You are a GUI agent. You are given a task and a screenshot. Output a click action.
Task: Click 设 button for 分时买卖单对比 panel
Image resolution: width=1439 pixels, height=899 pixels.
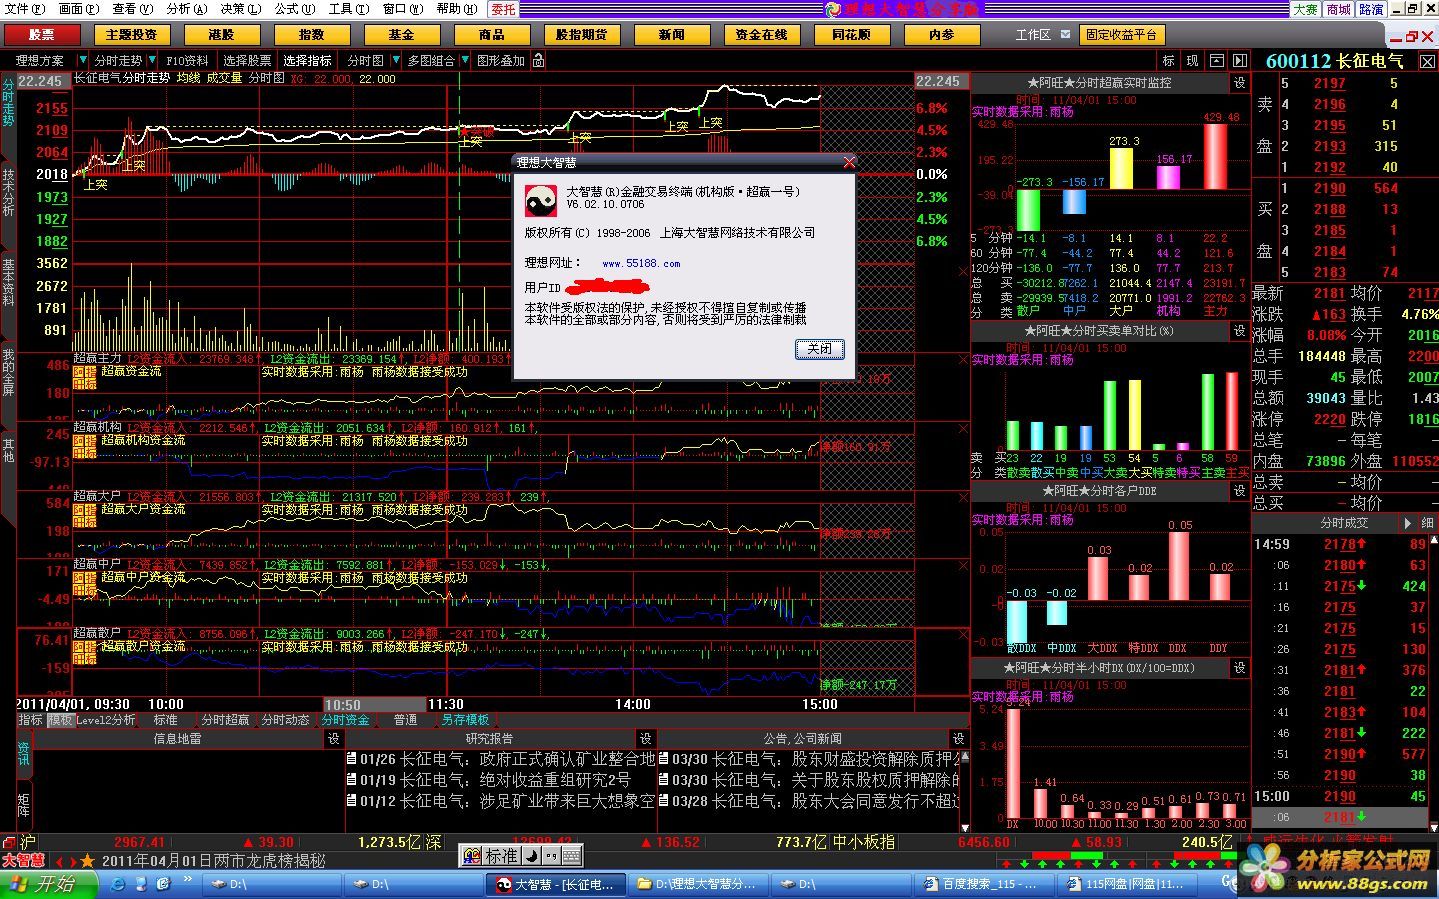1240,331
